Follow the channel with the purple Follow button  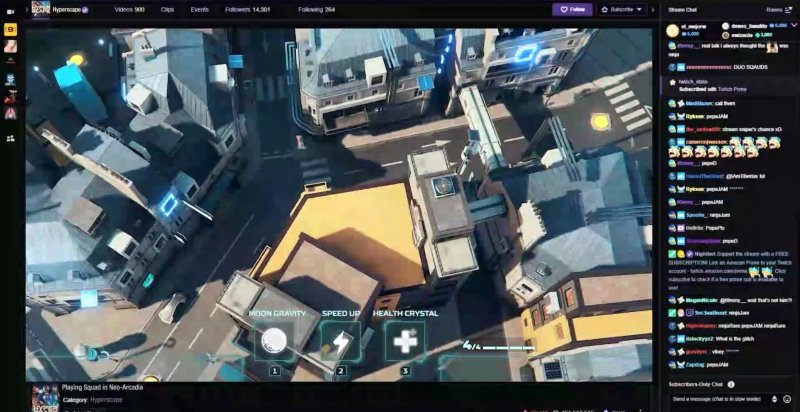(572, 9)
